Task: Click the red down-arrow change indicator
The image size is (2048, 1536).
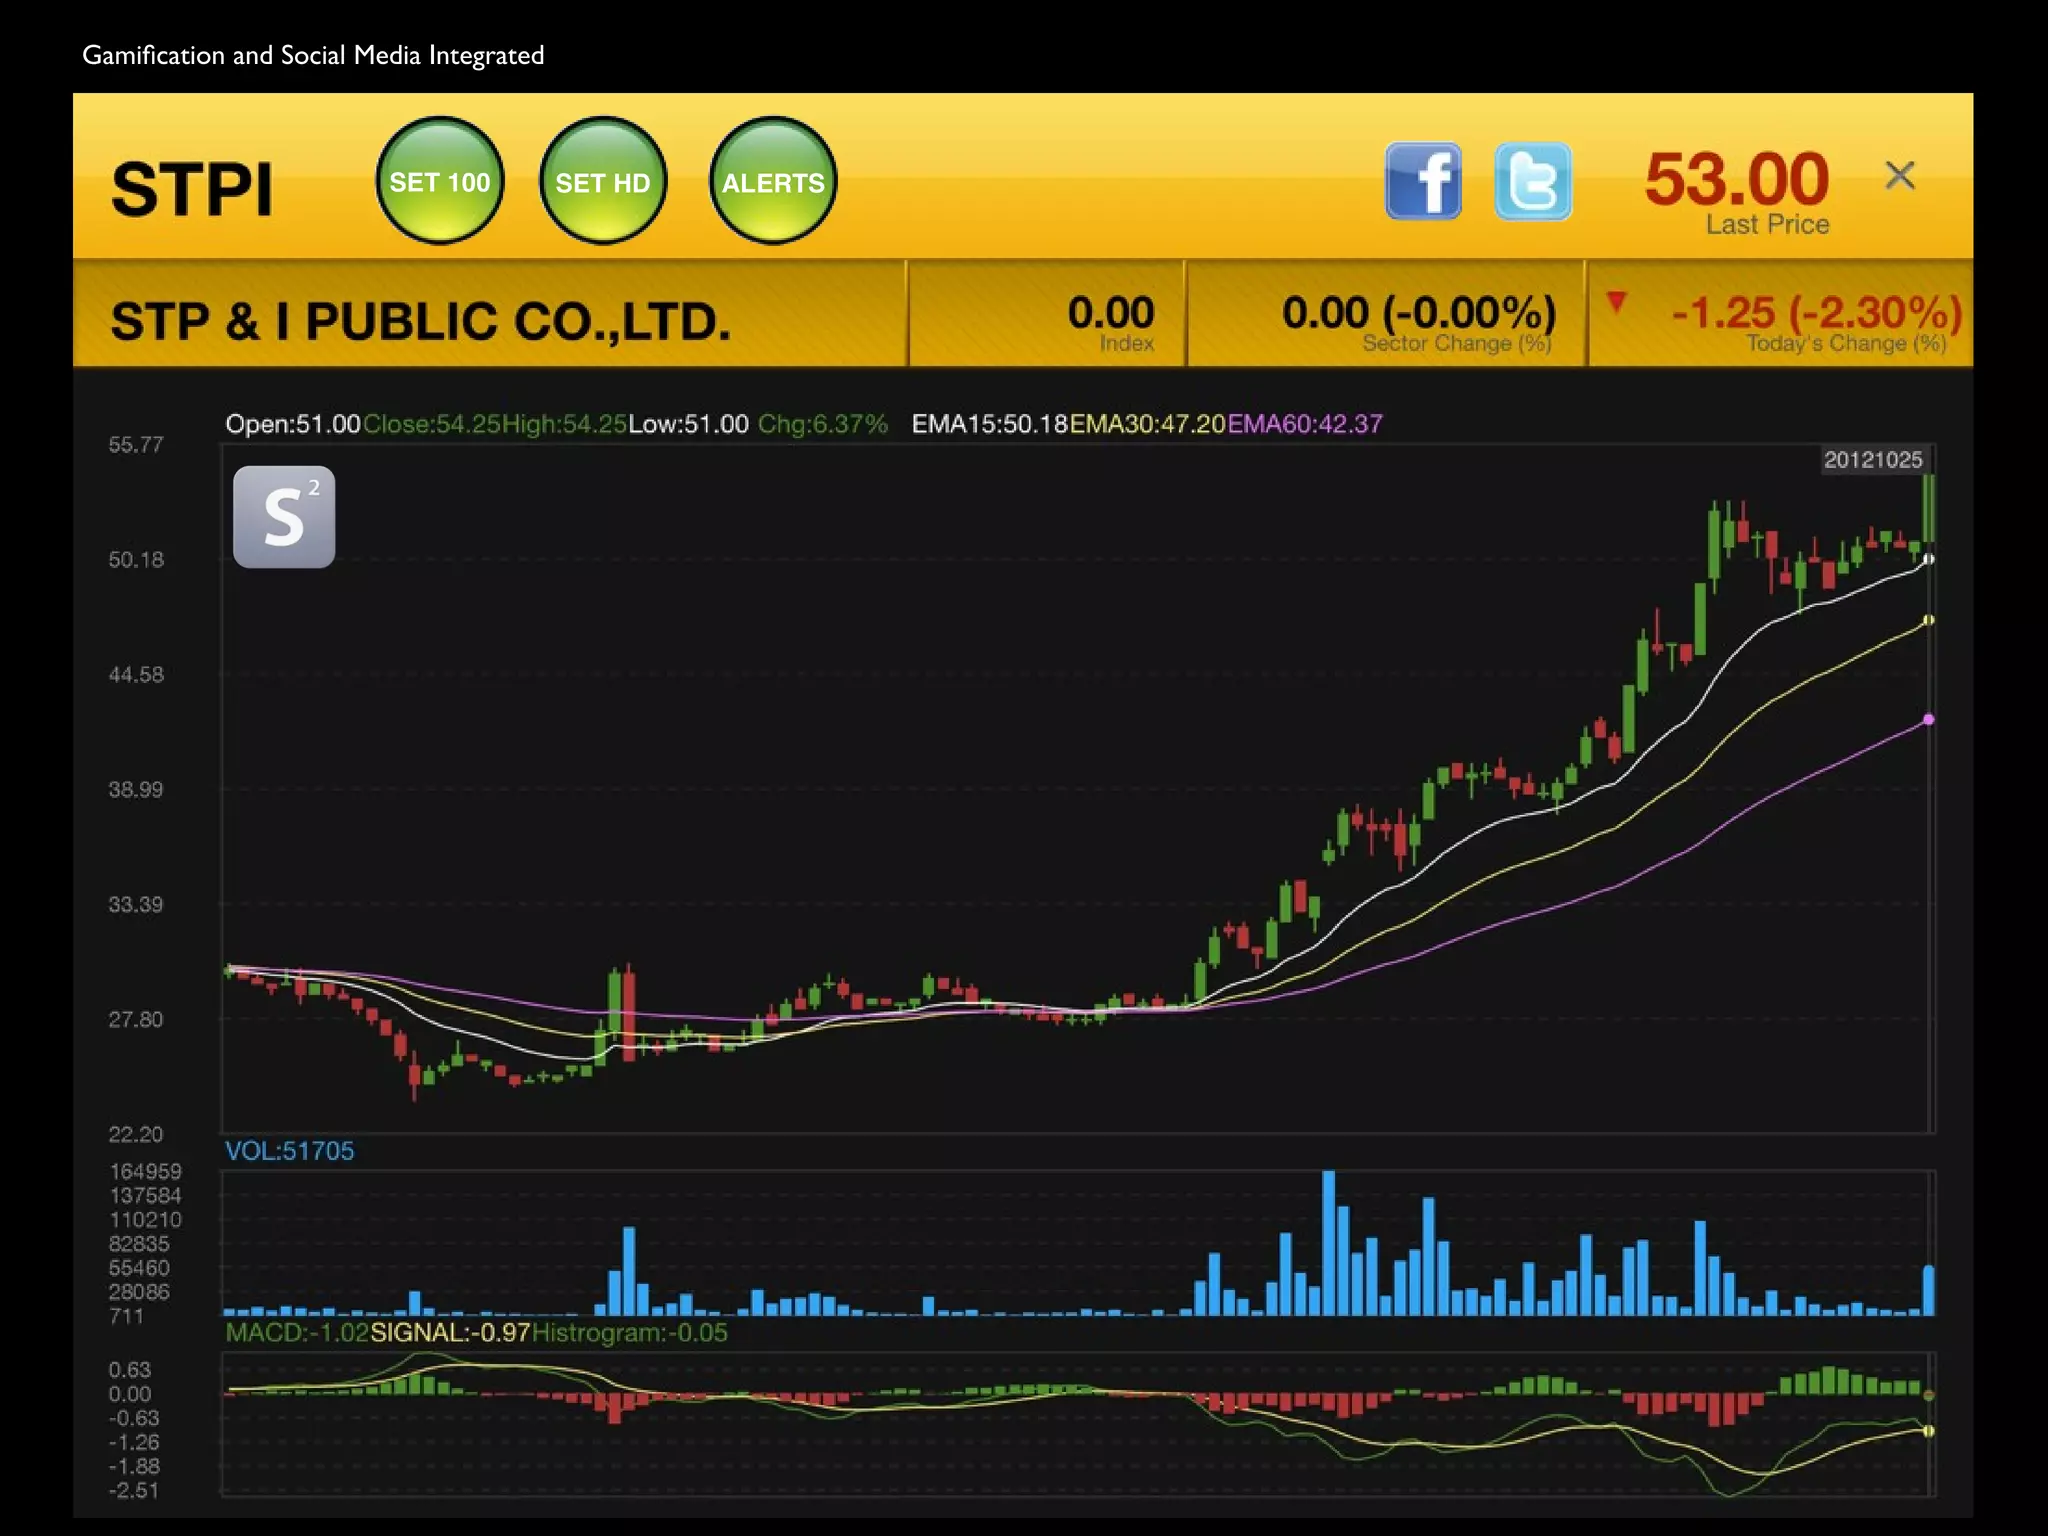Action: coord(1616,302)
